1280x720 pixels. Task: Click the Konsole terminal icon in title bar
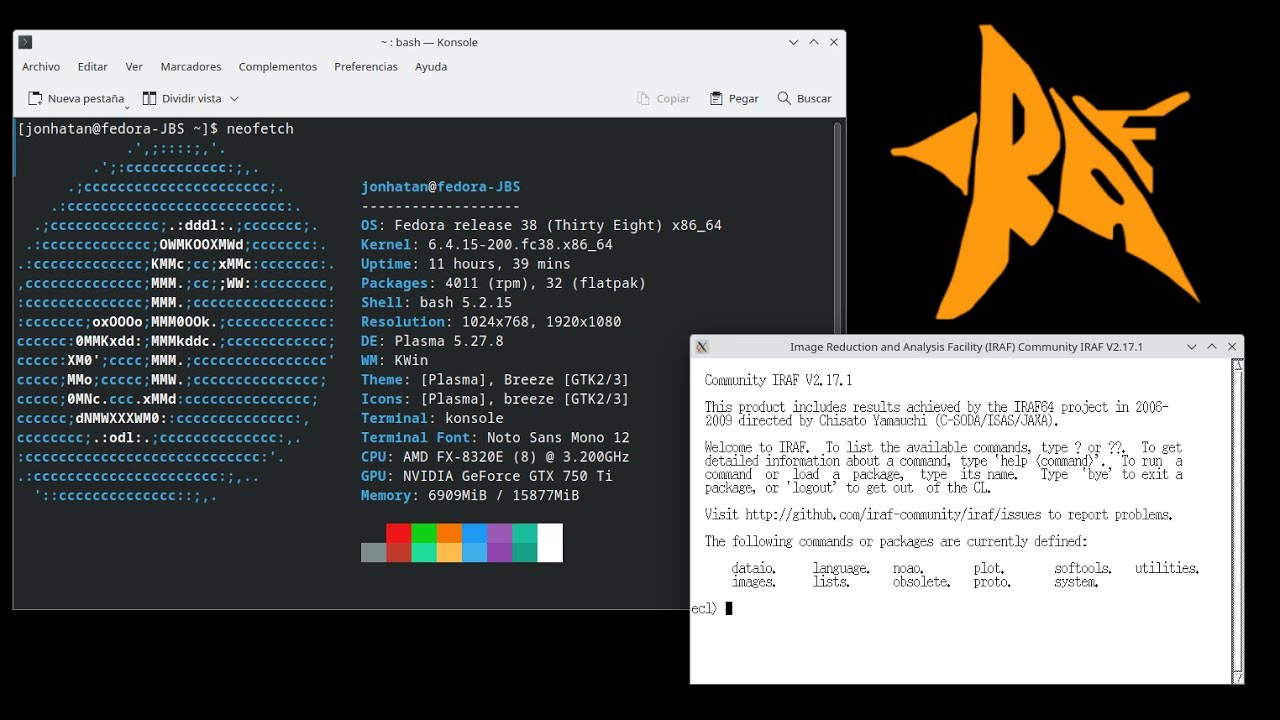tap(26, 42)
